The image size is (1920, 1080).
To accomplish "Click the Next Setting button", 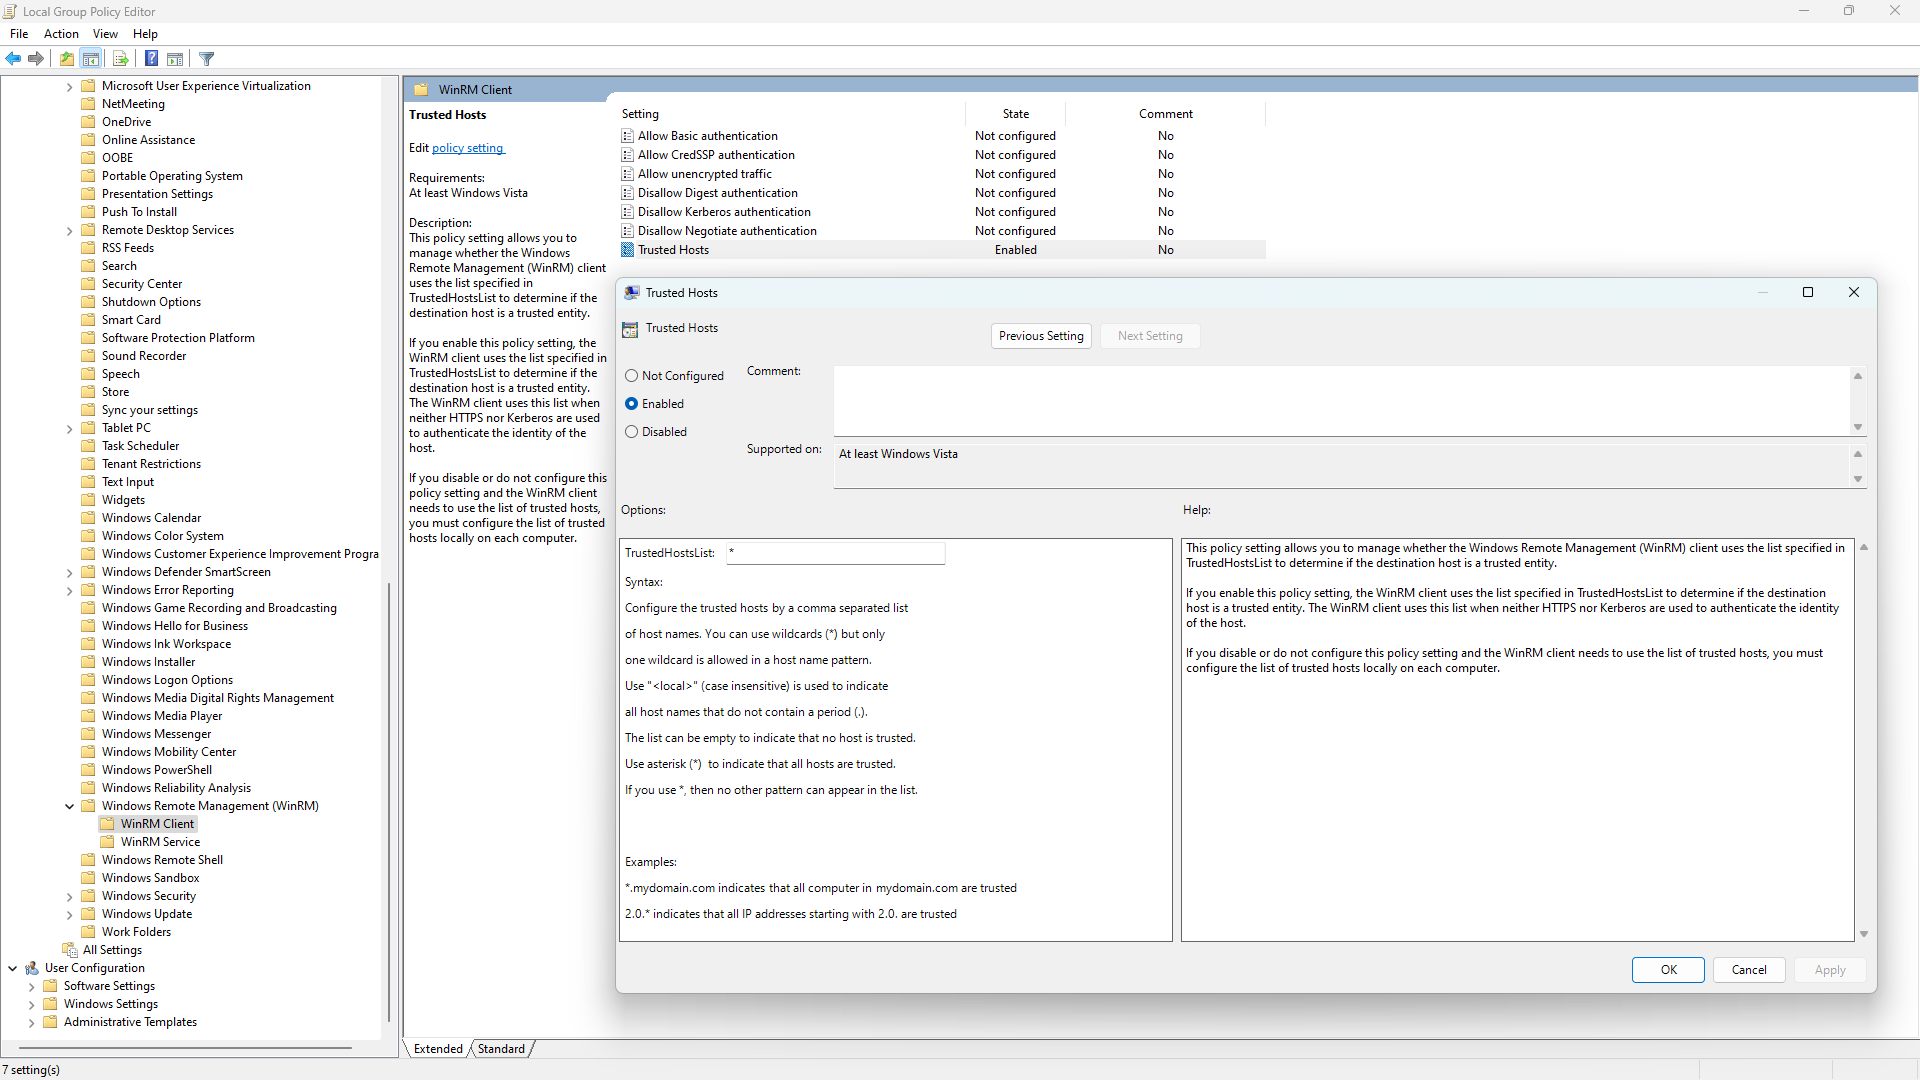I will click(x=1150, y=336).
